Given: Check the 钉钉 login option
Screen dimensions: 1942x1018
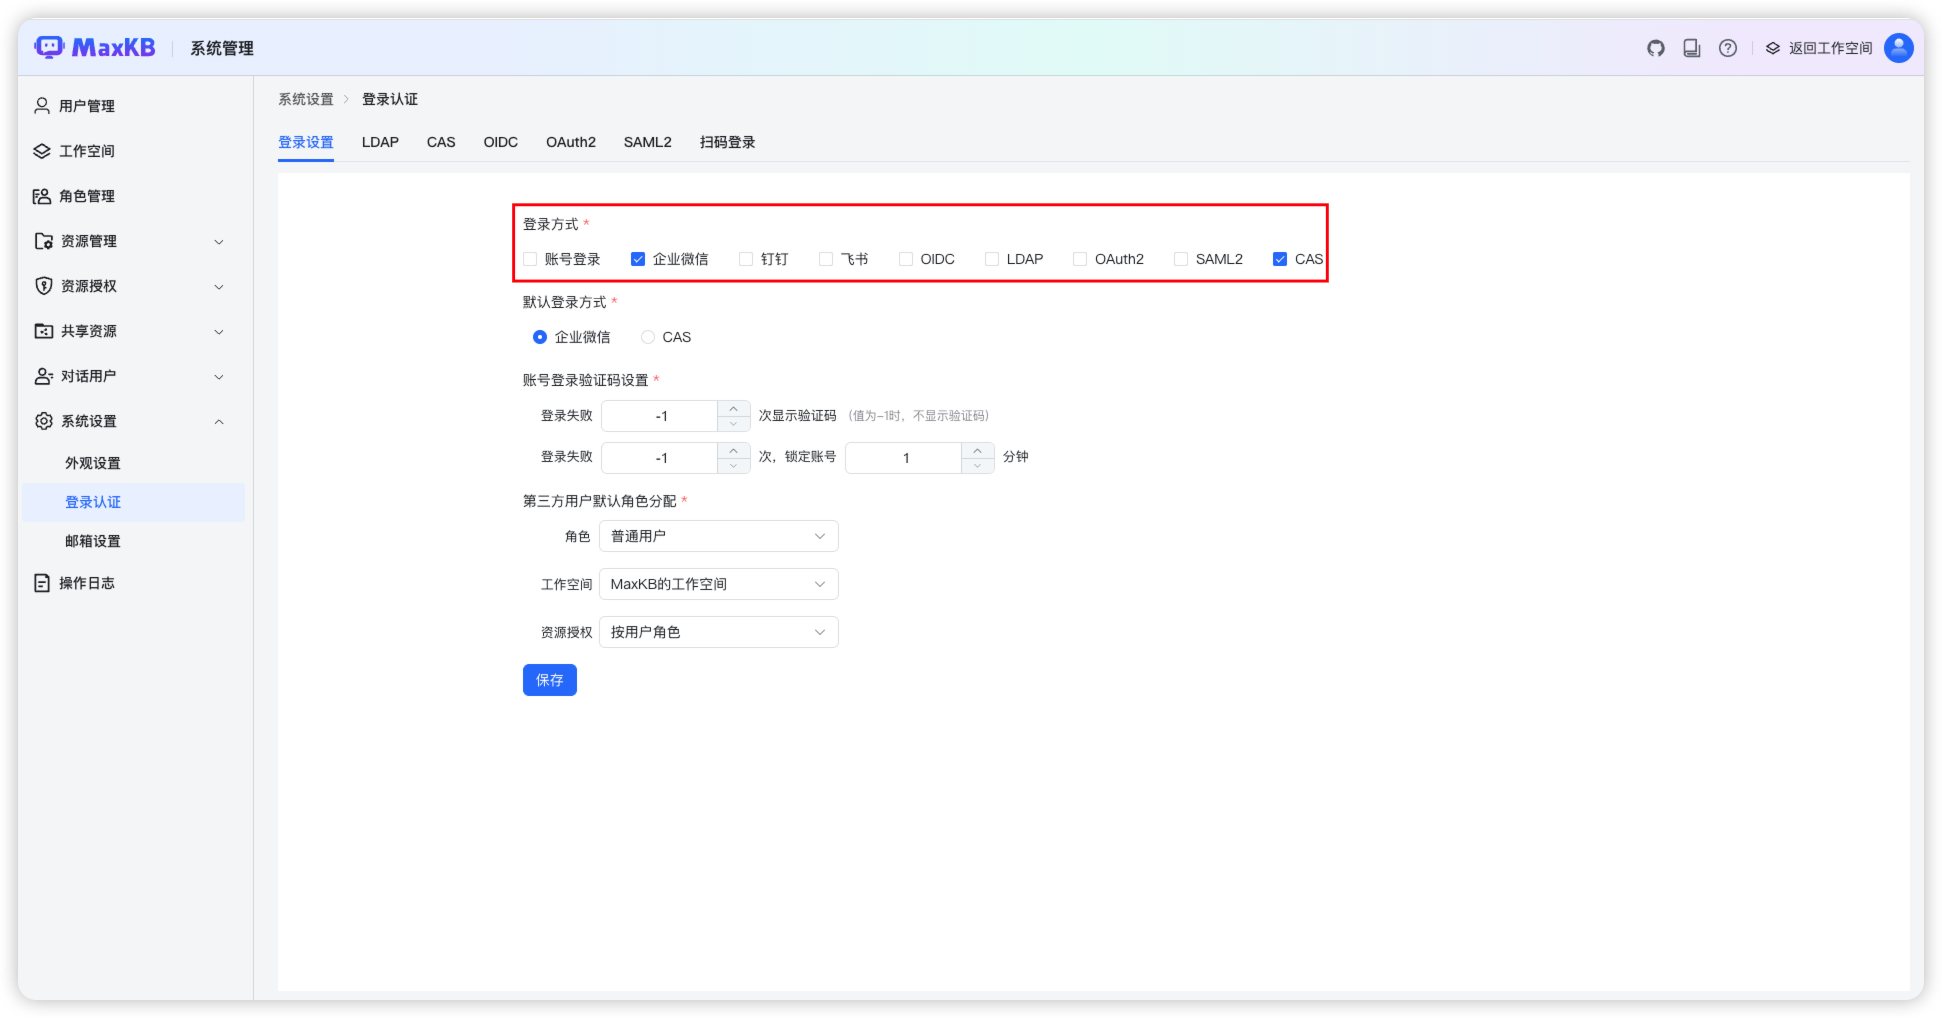Looking at the screenshot, I should 745,258.
